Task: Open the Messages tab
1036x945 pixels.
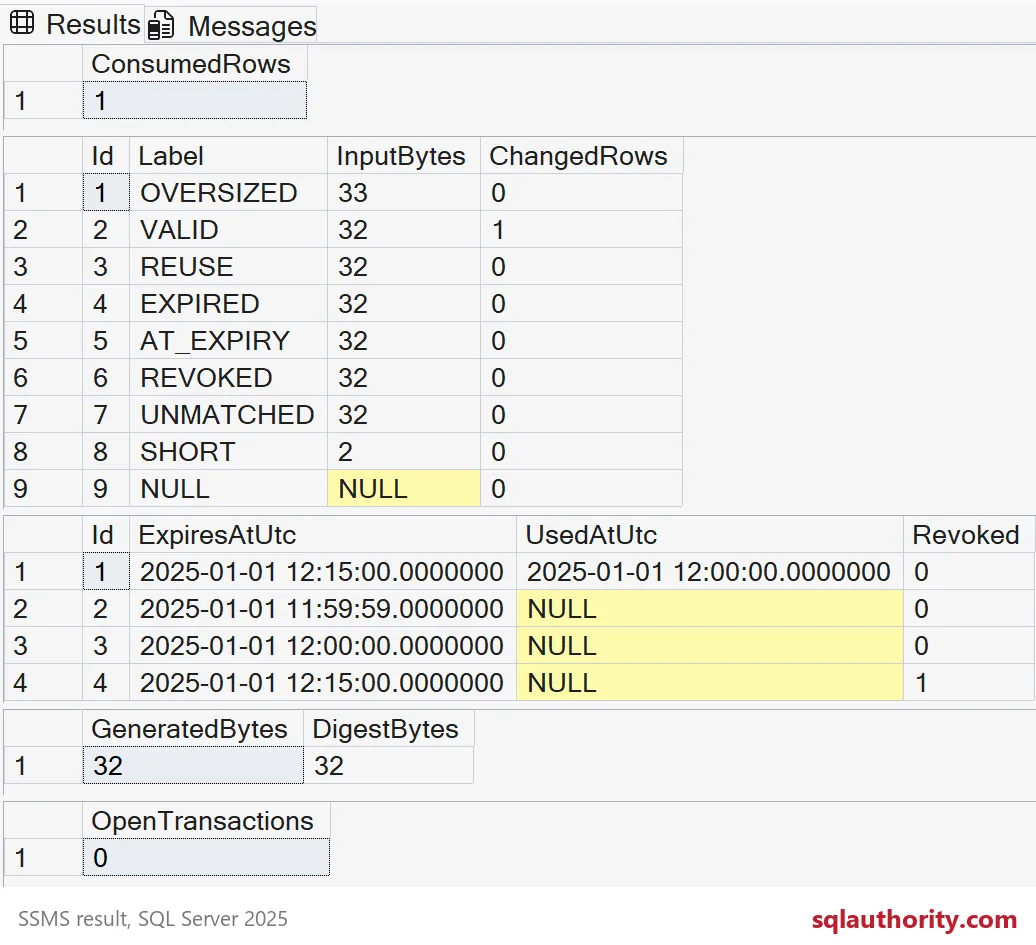Action: point(231,26)
